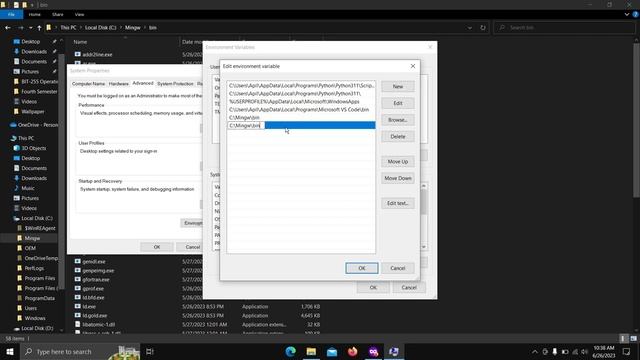Switch to details view icon in status bar
The width and height of the screenshot is (640, 360).
[622, 338]
